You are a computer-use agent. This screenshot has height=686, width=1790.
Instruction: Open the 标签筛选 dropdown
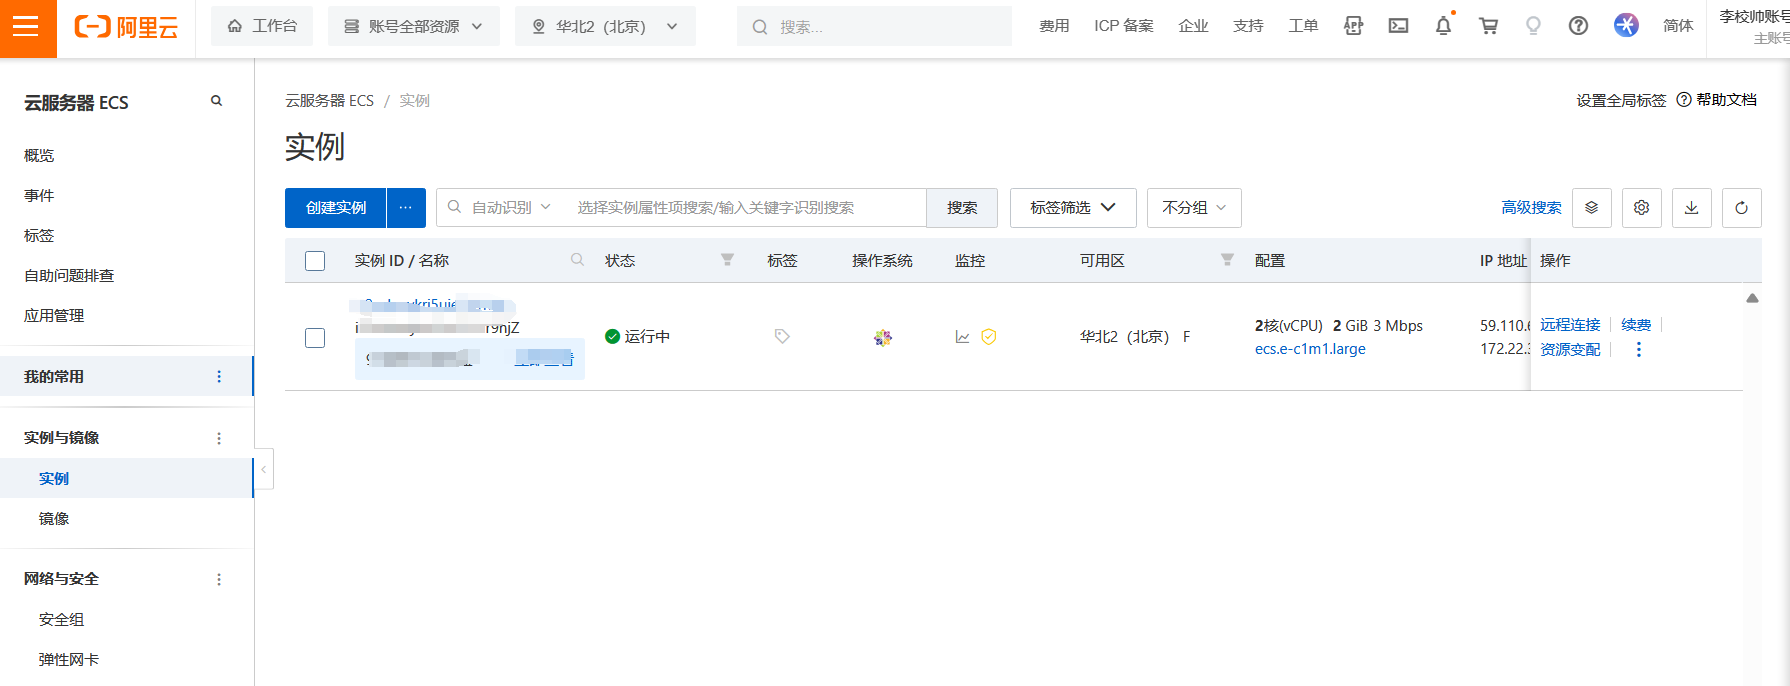[x=1072, y=208]
